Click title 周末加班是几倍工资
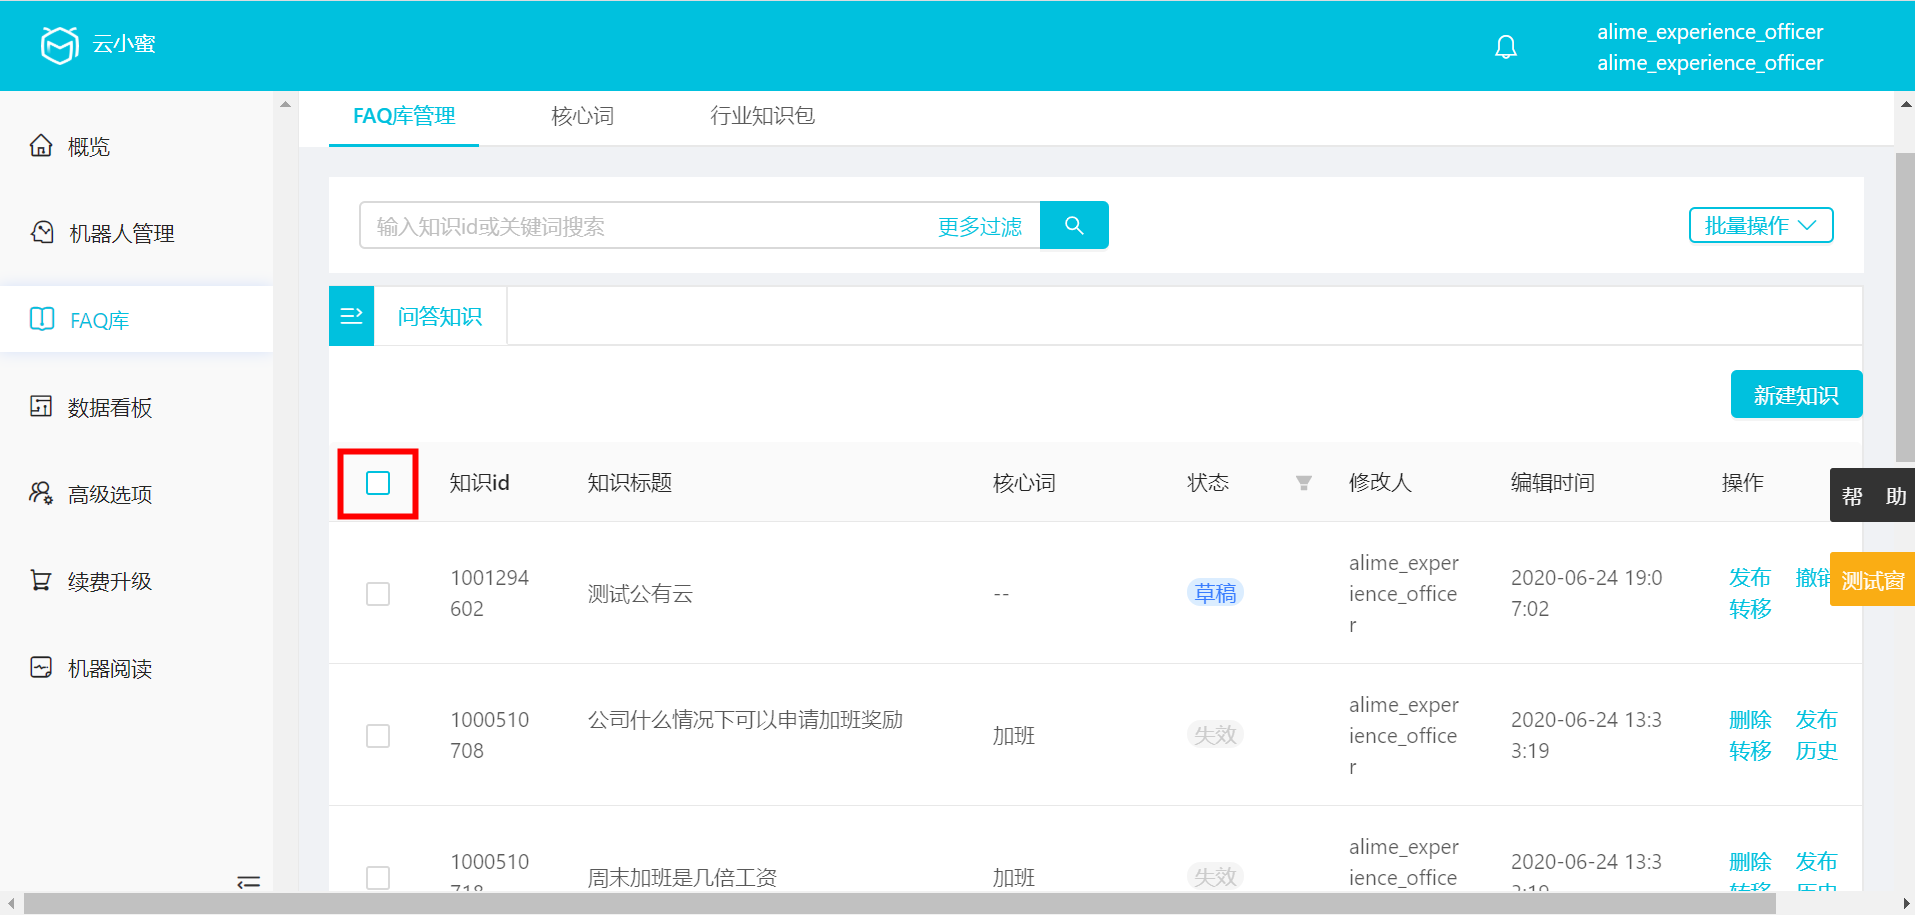This screenshot has width=1915, height=915. click(682, 878)
